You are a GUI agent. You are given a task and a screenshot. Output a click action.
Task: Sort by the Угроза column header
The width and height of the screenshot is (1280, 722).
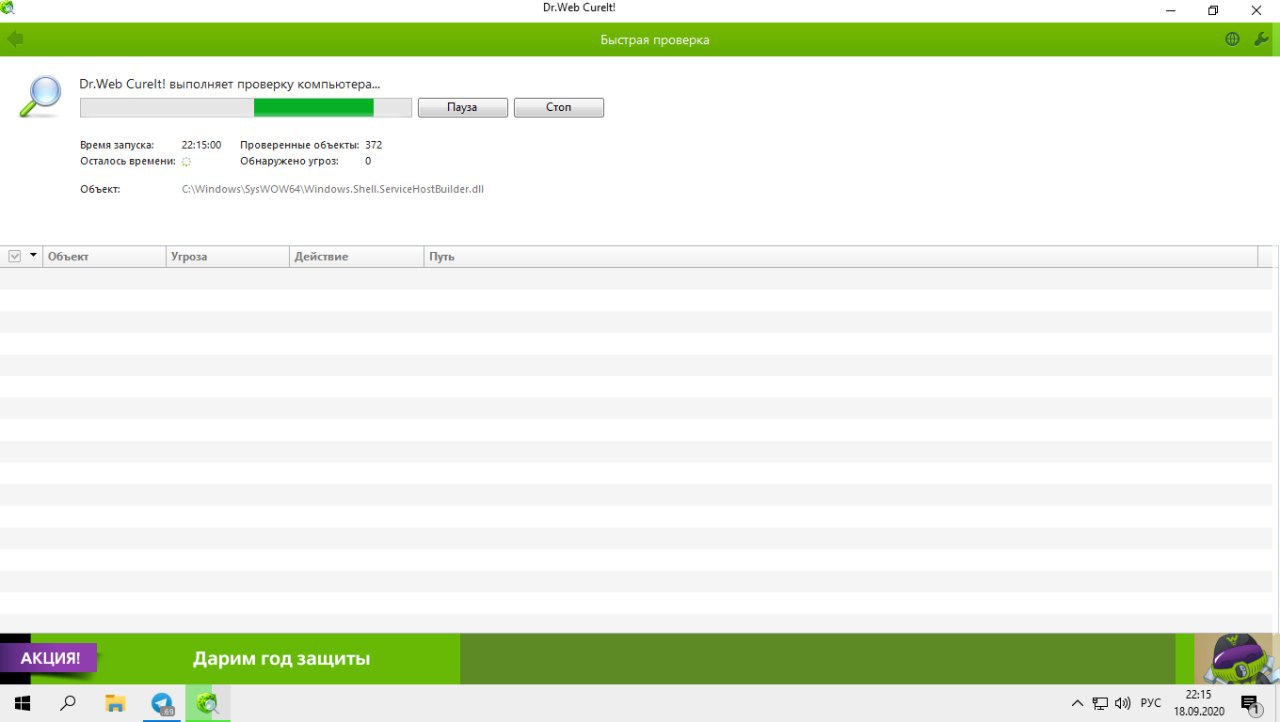[x=228, y=257]
